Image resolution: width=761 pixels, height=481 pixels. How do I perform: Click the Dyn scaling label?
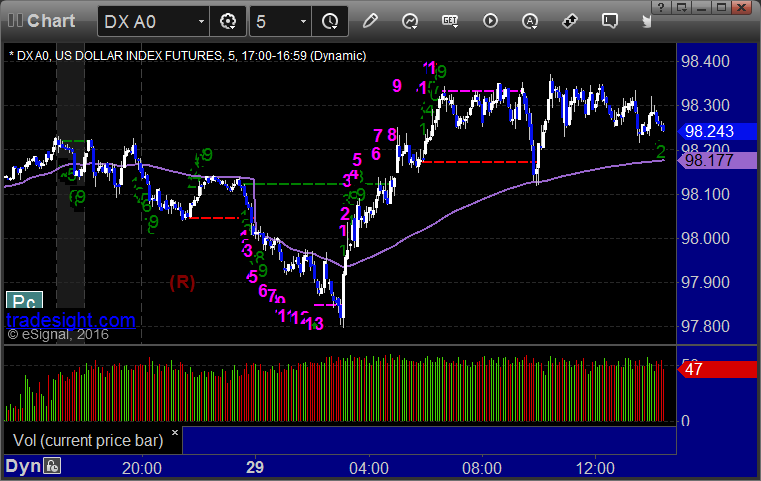click(x=23, y=466)
